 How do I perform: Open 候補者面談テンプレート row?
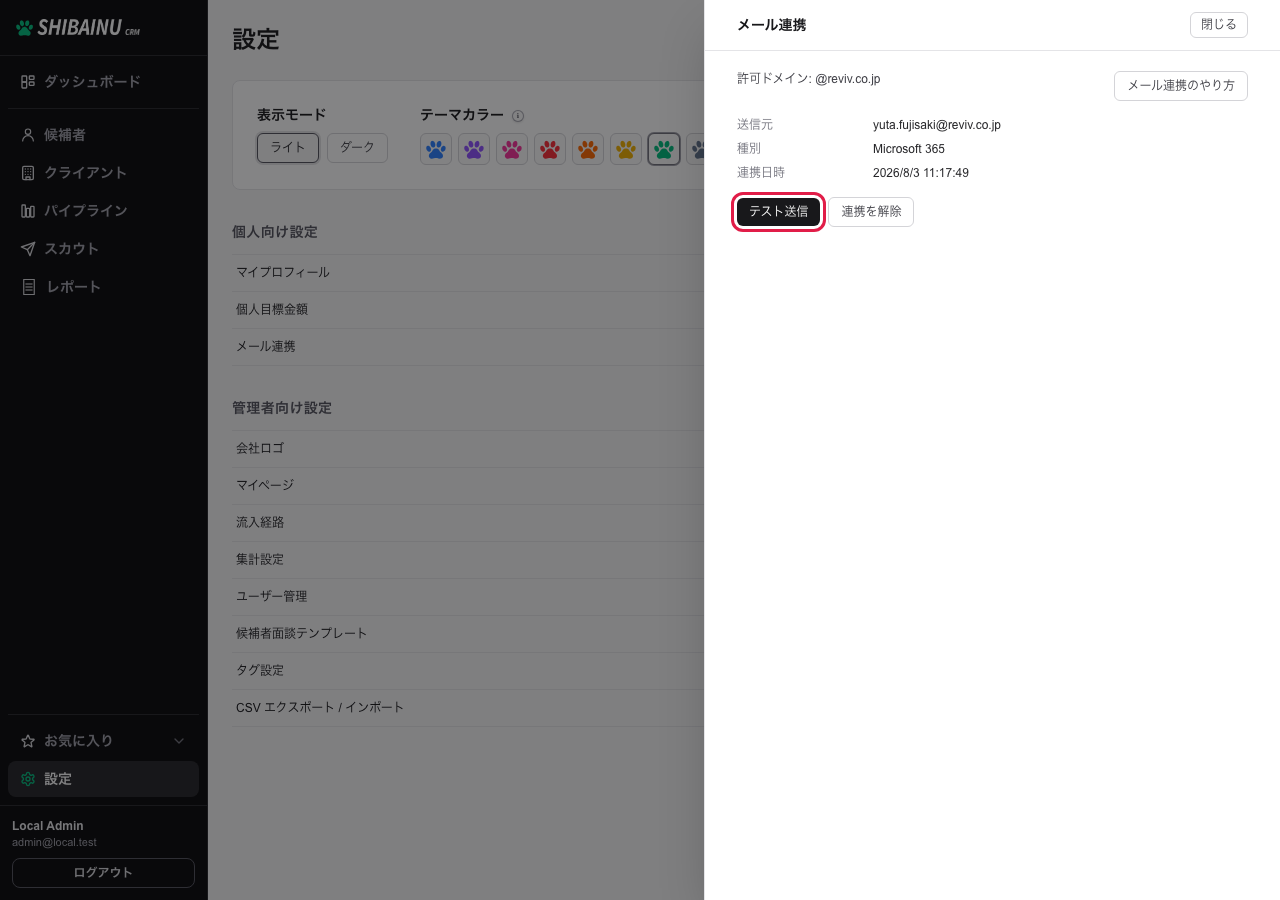tap(468, 634)
